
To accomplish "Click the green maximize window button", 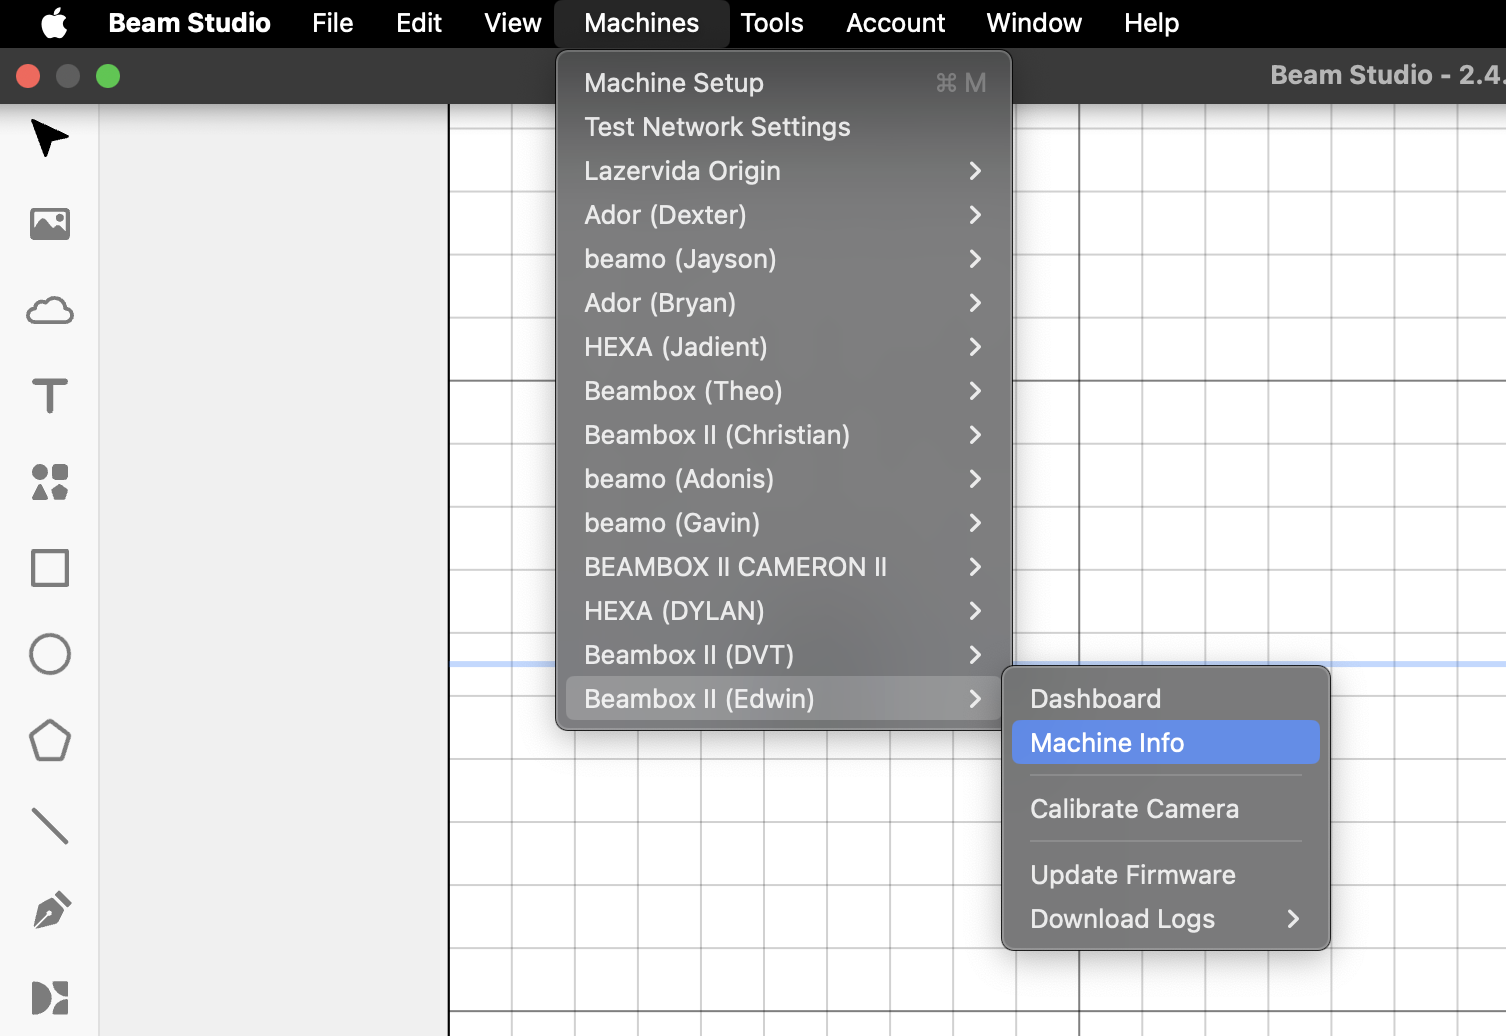I will coord(108,76).
